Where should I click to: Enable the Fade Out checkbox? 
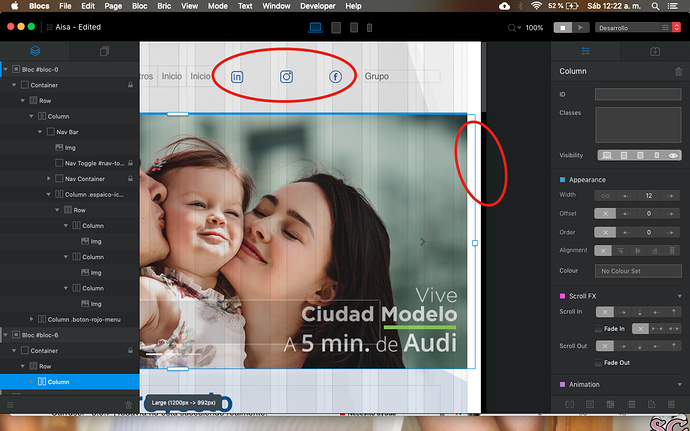point(598,362)
